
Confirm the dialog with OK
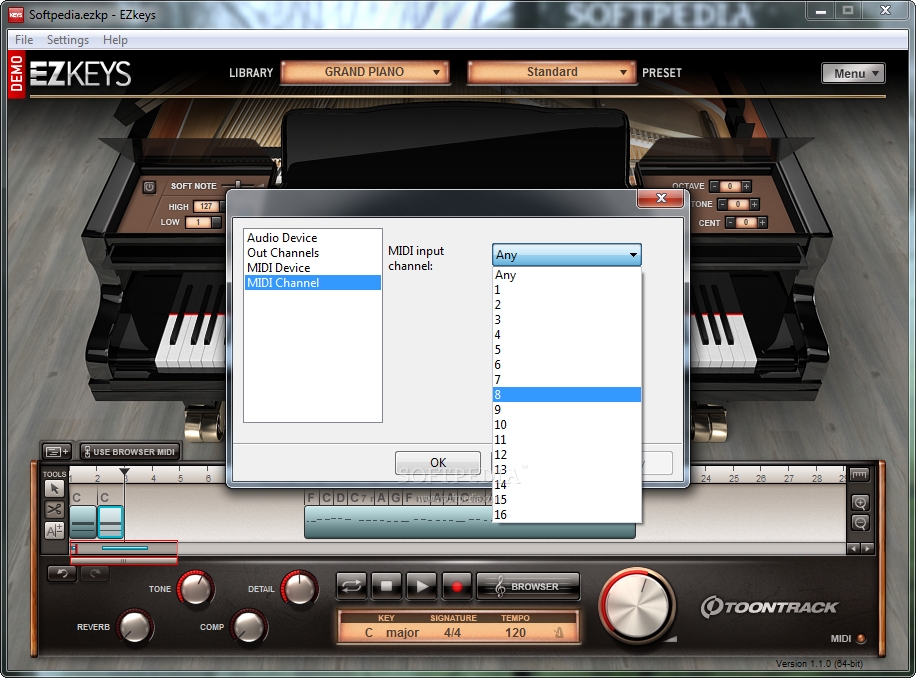click(438, 463)
